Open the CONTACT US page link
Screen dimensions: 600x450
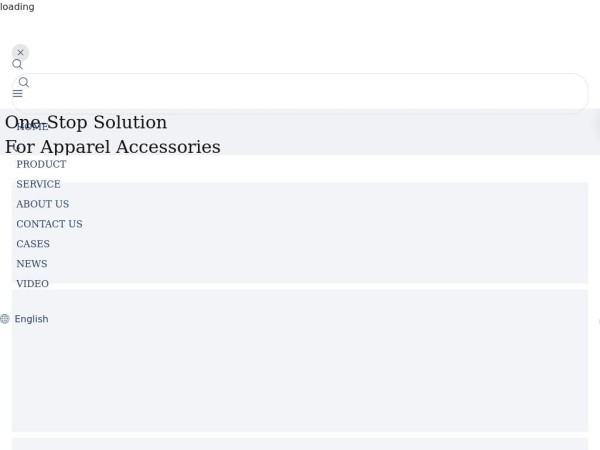pyautogui.click(x=49, y=224)
